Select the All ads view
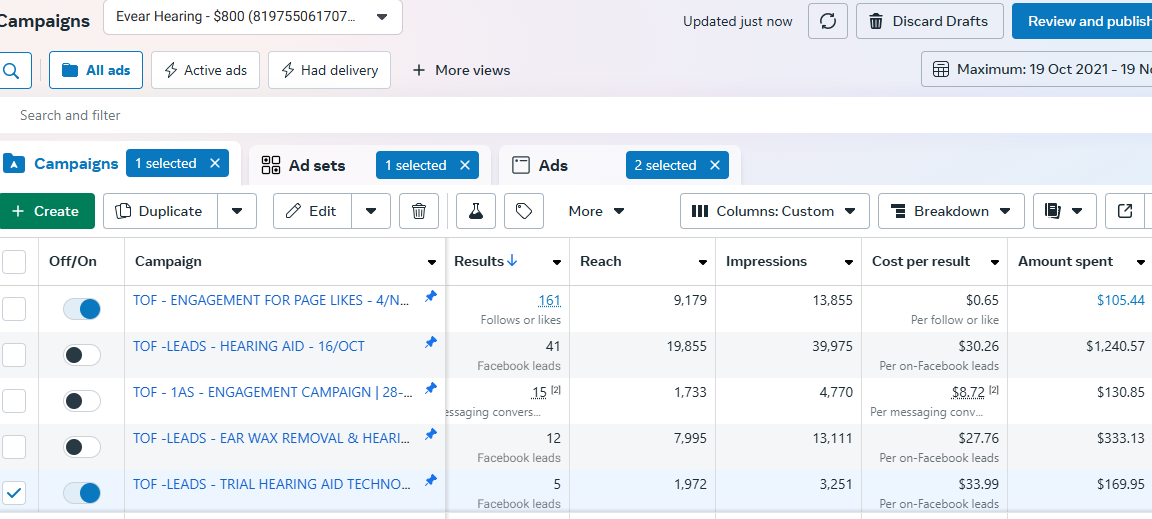The height and width of the screenshot is (519, 1152). pyautogui.click(x=96, y=70)
